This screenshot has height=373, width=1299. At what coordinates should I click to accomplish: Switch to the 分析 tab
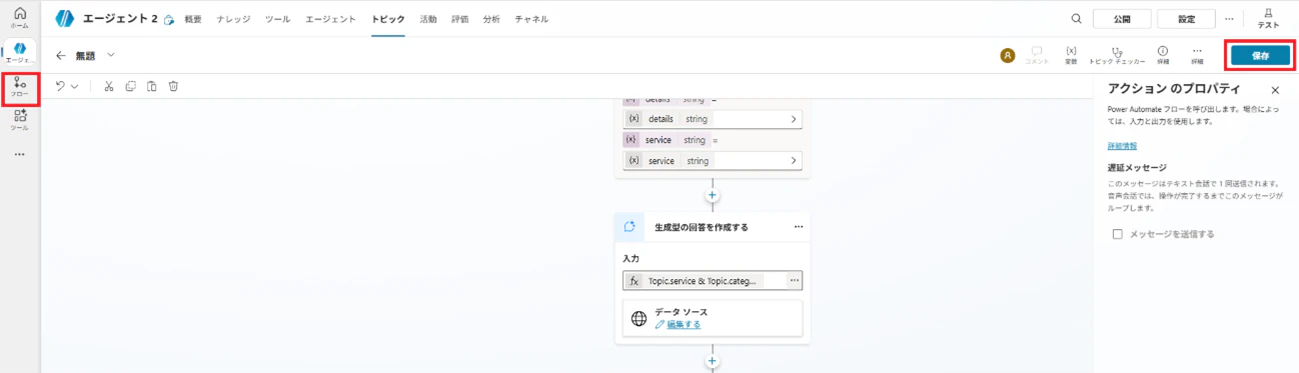491,19
